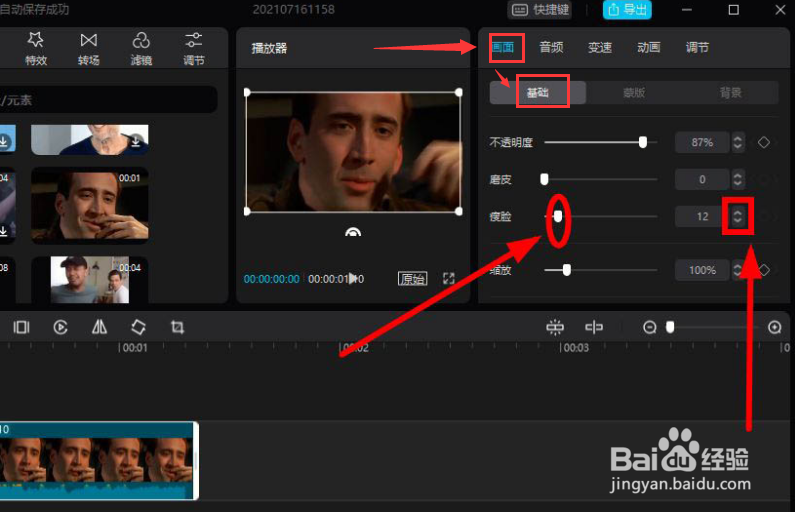This screenshot has width=795, height=512.
Task: Click the 00:01 timeline ruler mark
Action: point(133,348)
